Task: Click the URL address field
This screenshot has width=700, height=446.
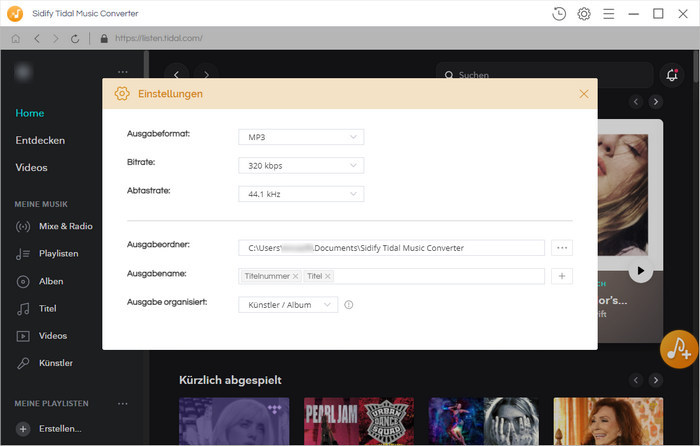Action: (x=159, y=39)
